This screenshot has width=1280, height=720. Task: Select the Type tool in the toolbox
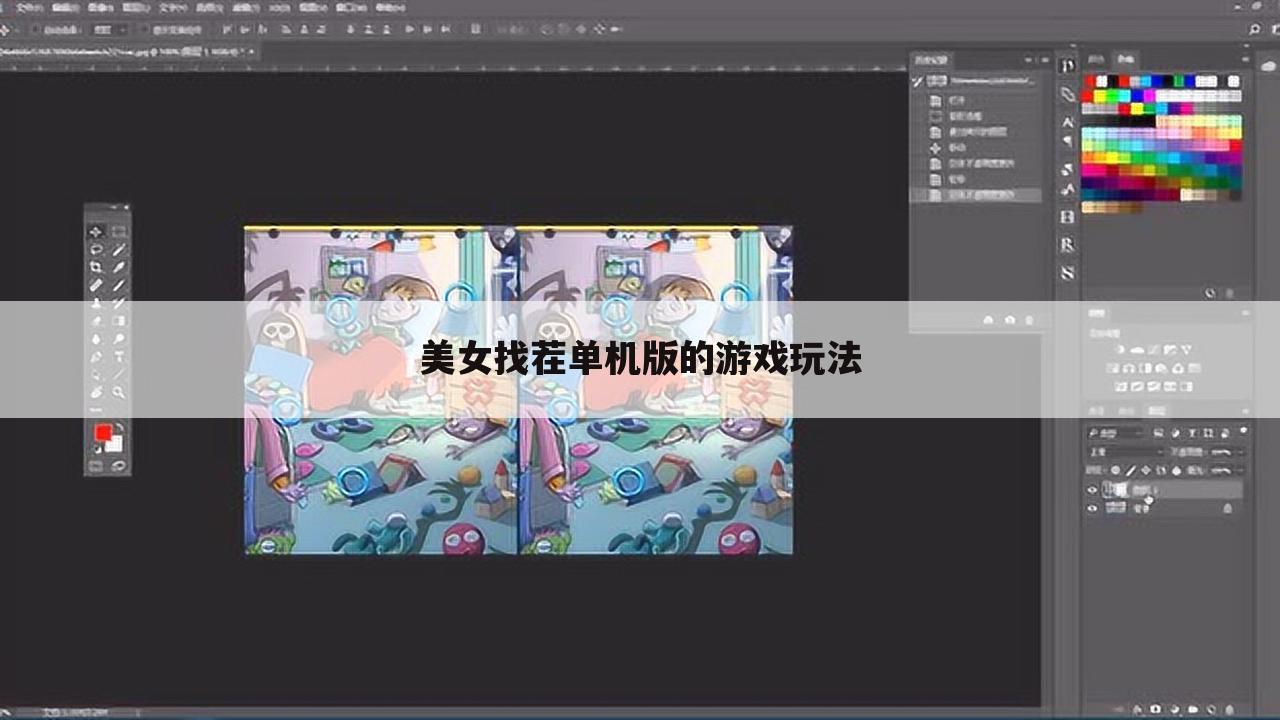tap(119, 355)
